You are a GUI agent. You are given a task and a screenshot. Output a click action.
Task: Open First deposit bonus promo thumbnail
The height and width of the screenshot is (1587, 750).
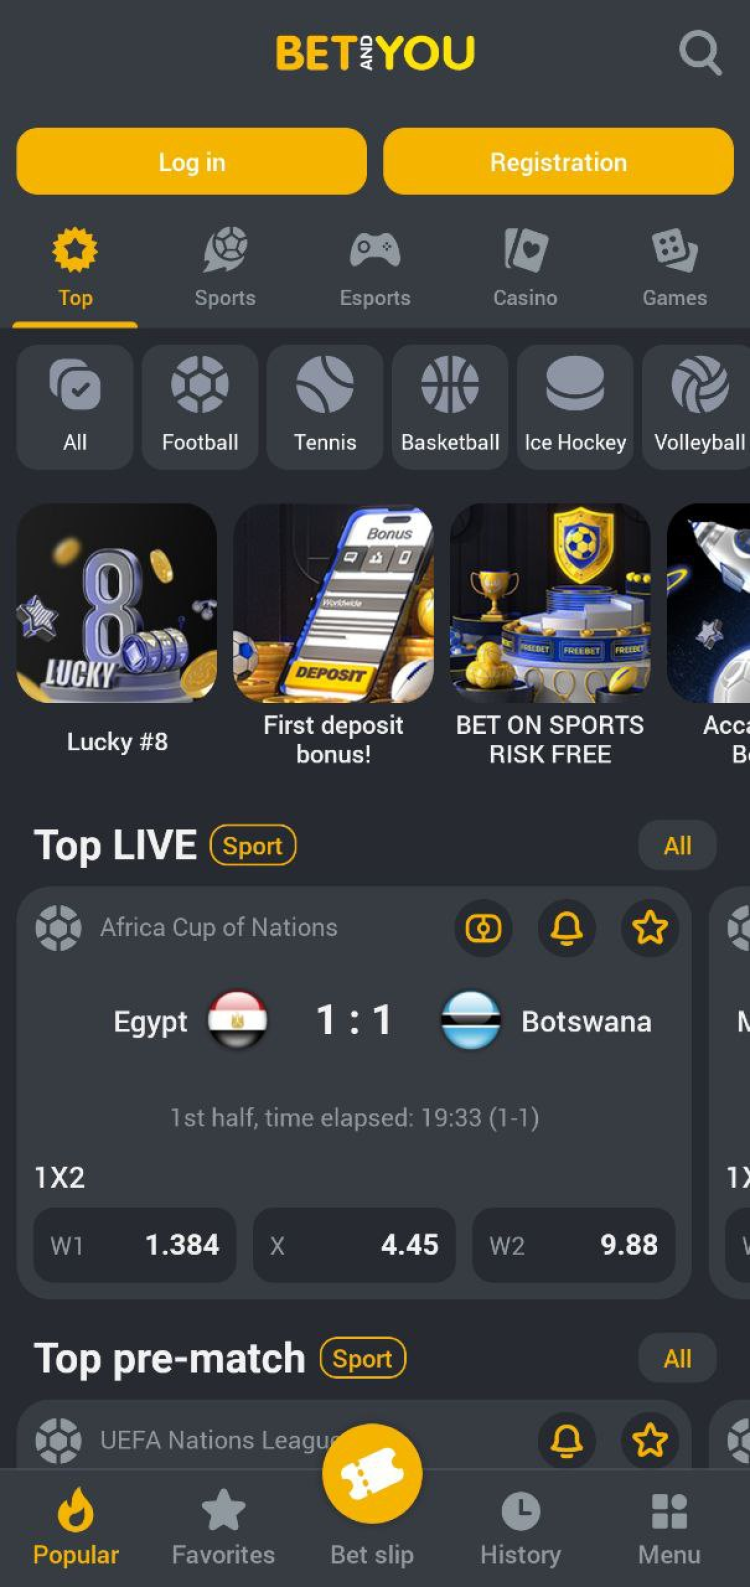click(333, 603)
